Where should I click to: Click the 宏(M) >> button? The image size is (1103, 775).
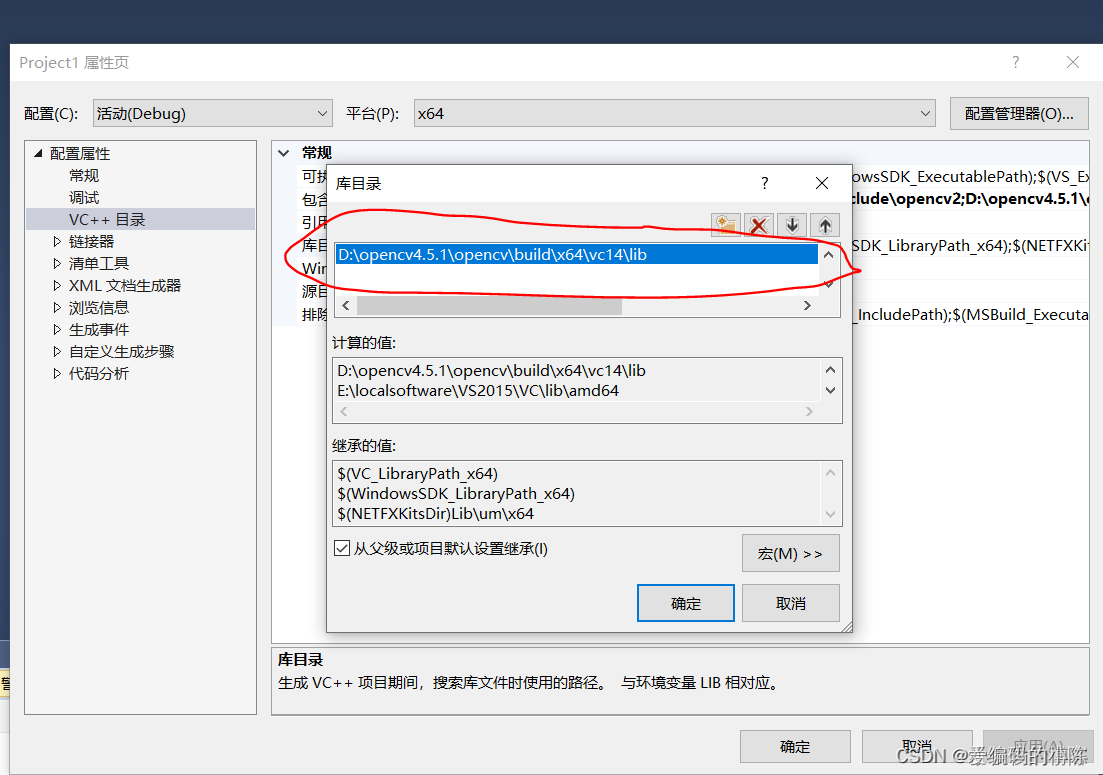pos(790,553)
